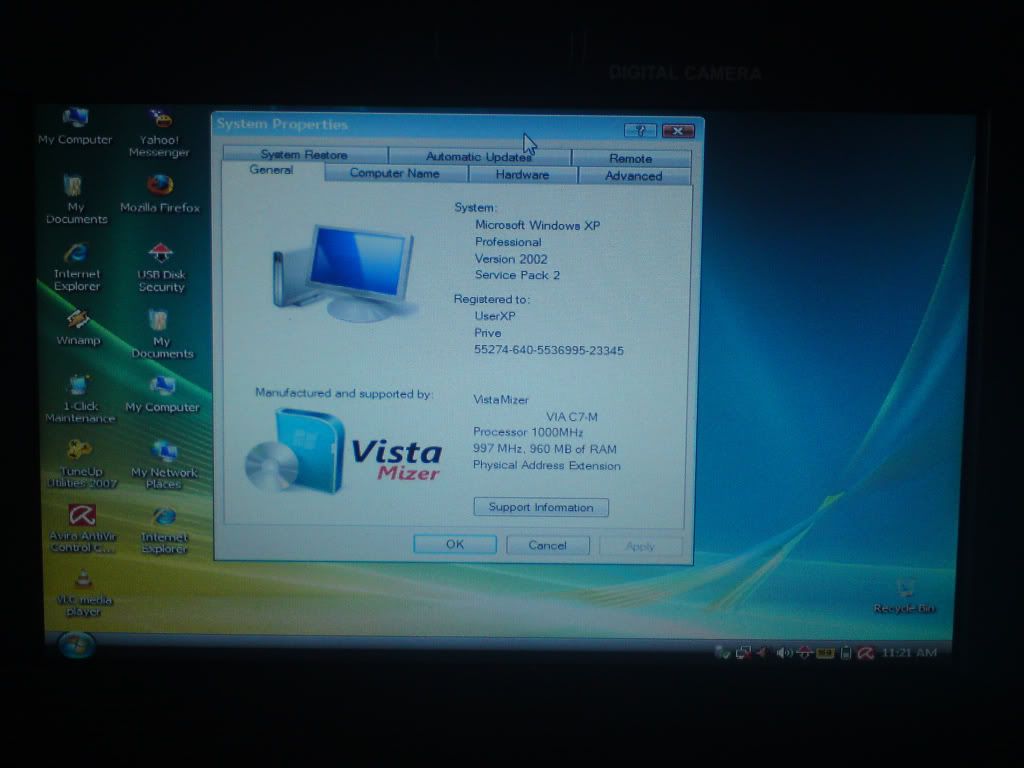Launch Mozilla Firefox from the desktop
The height and width of the screenshot is (768, 1024).
tap(160, 186)
